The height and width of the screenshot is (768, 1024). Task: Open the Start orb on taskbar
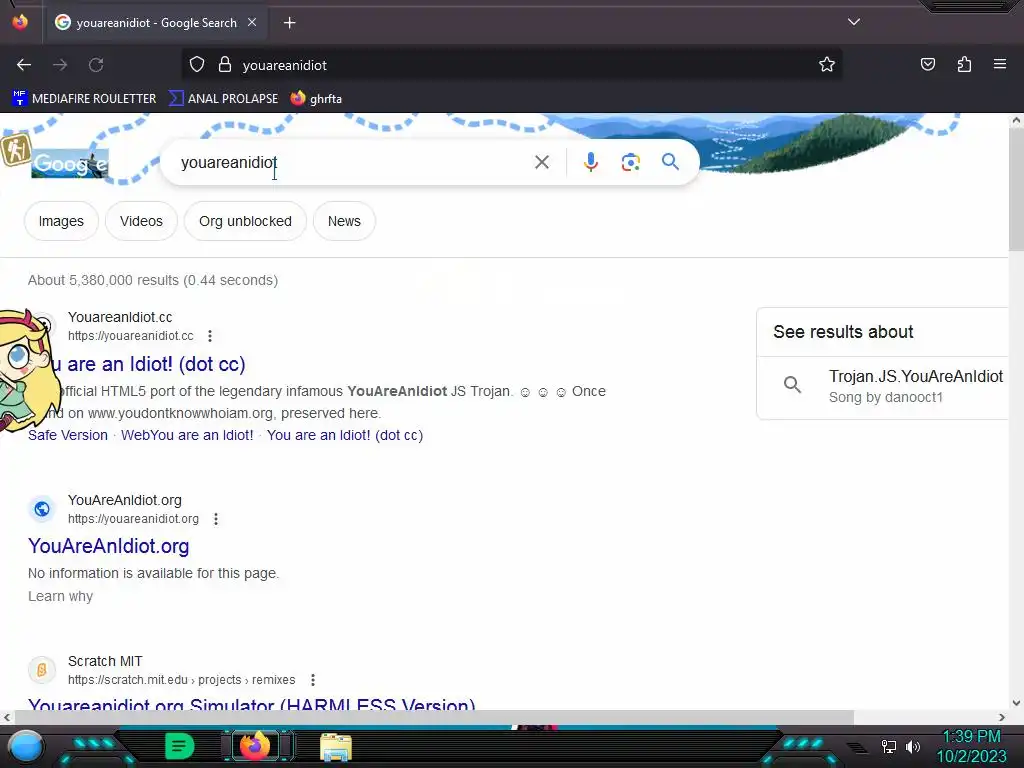pos(26,747)
